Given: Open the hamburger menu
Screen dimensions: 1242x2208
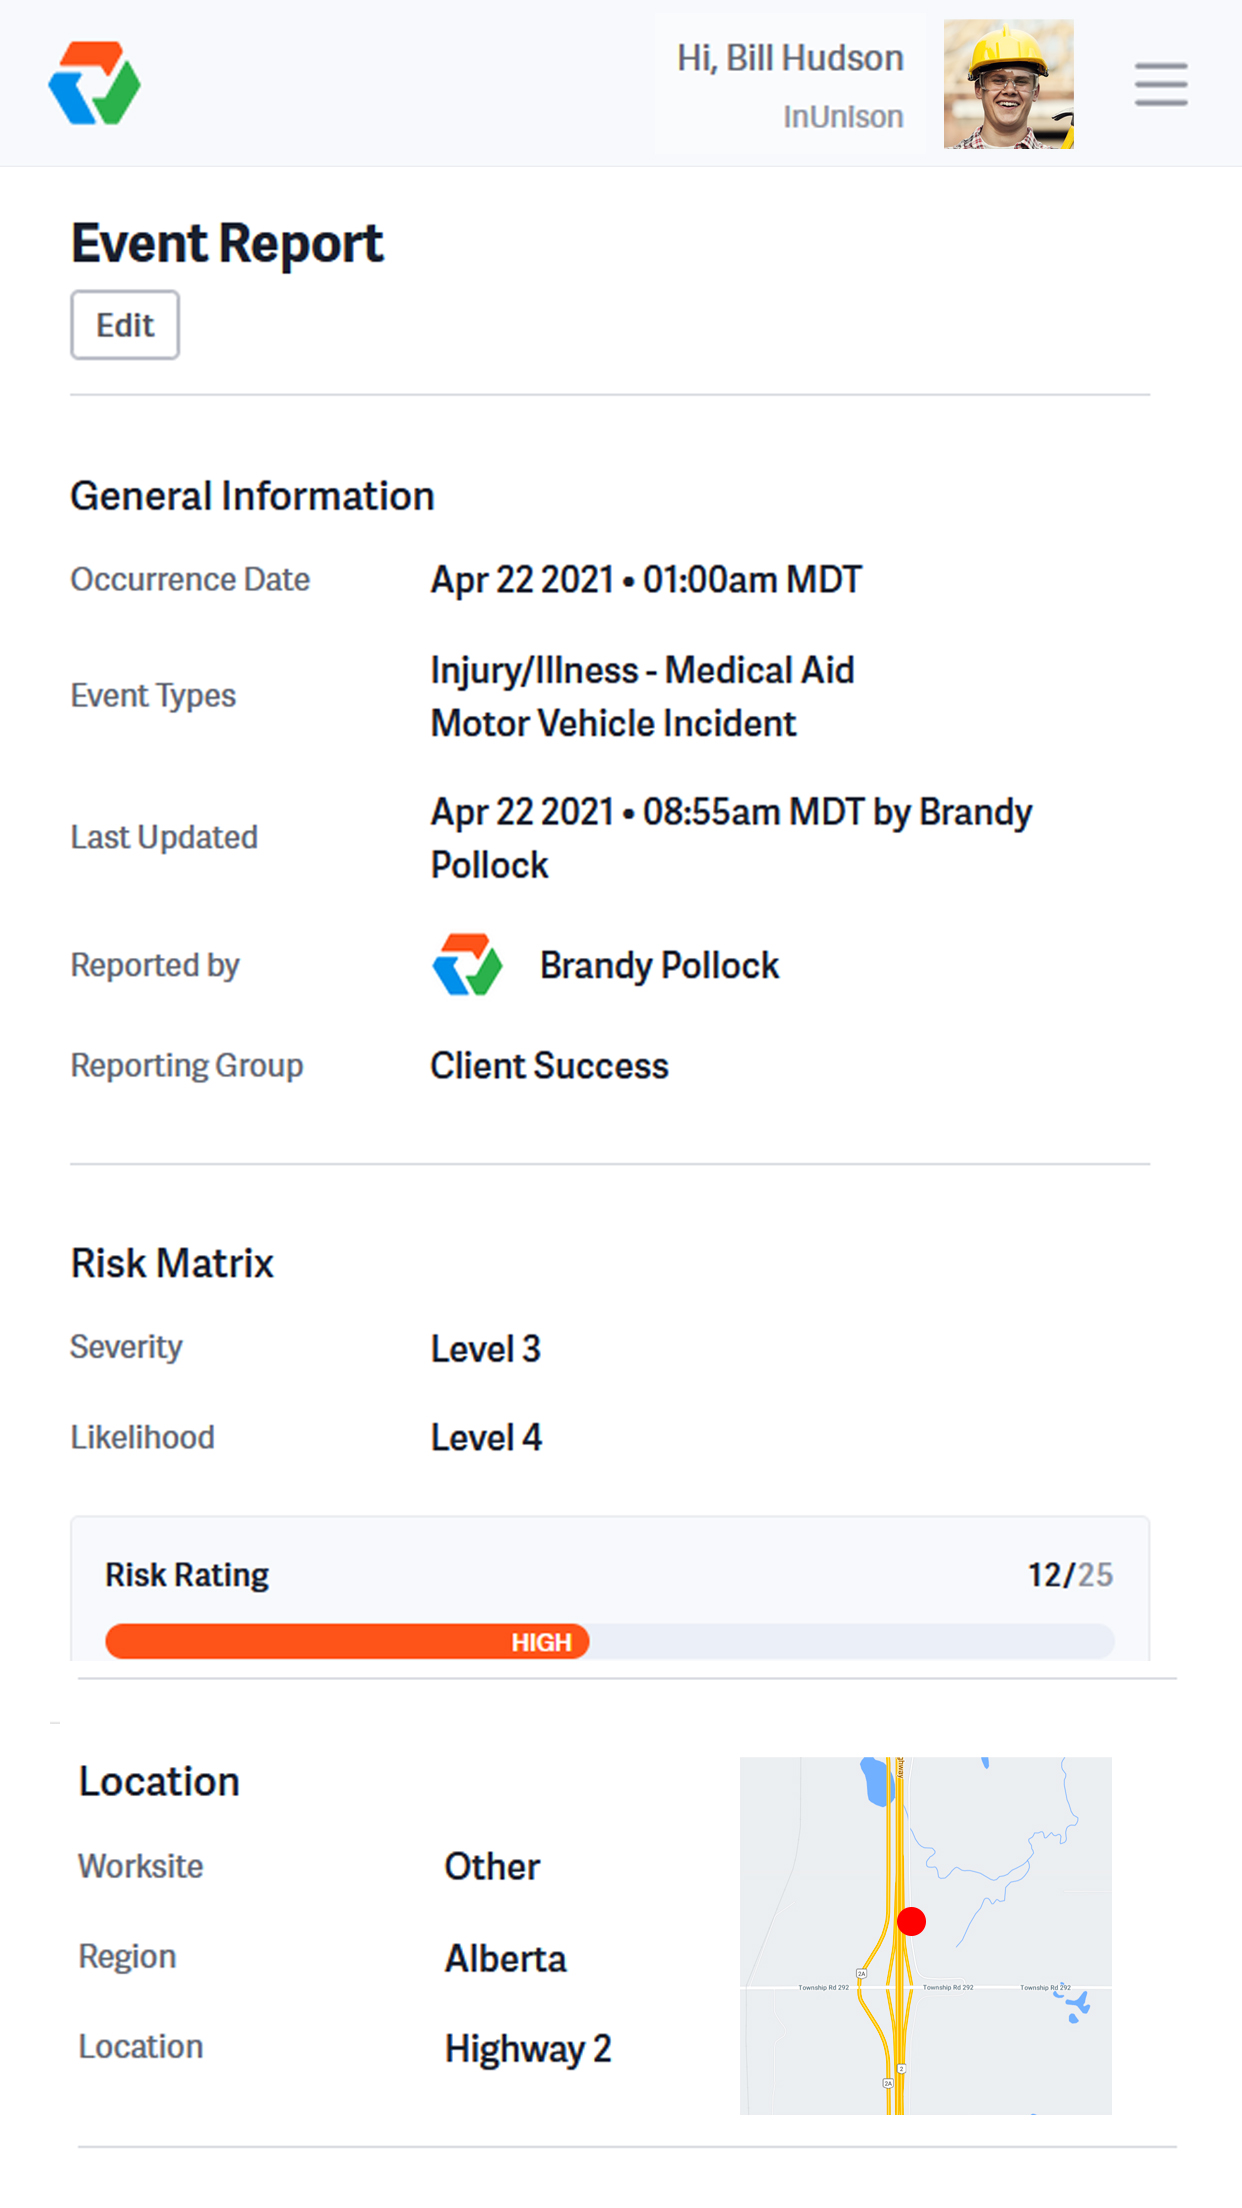Looking at the screenshot, I should (1160, 84).
